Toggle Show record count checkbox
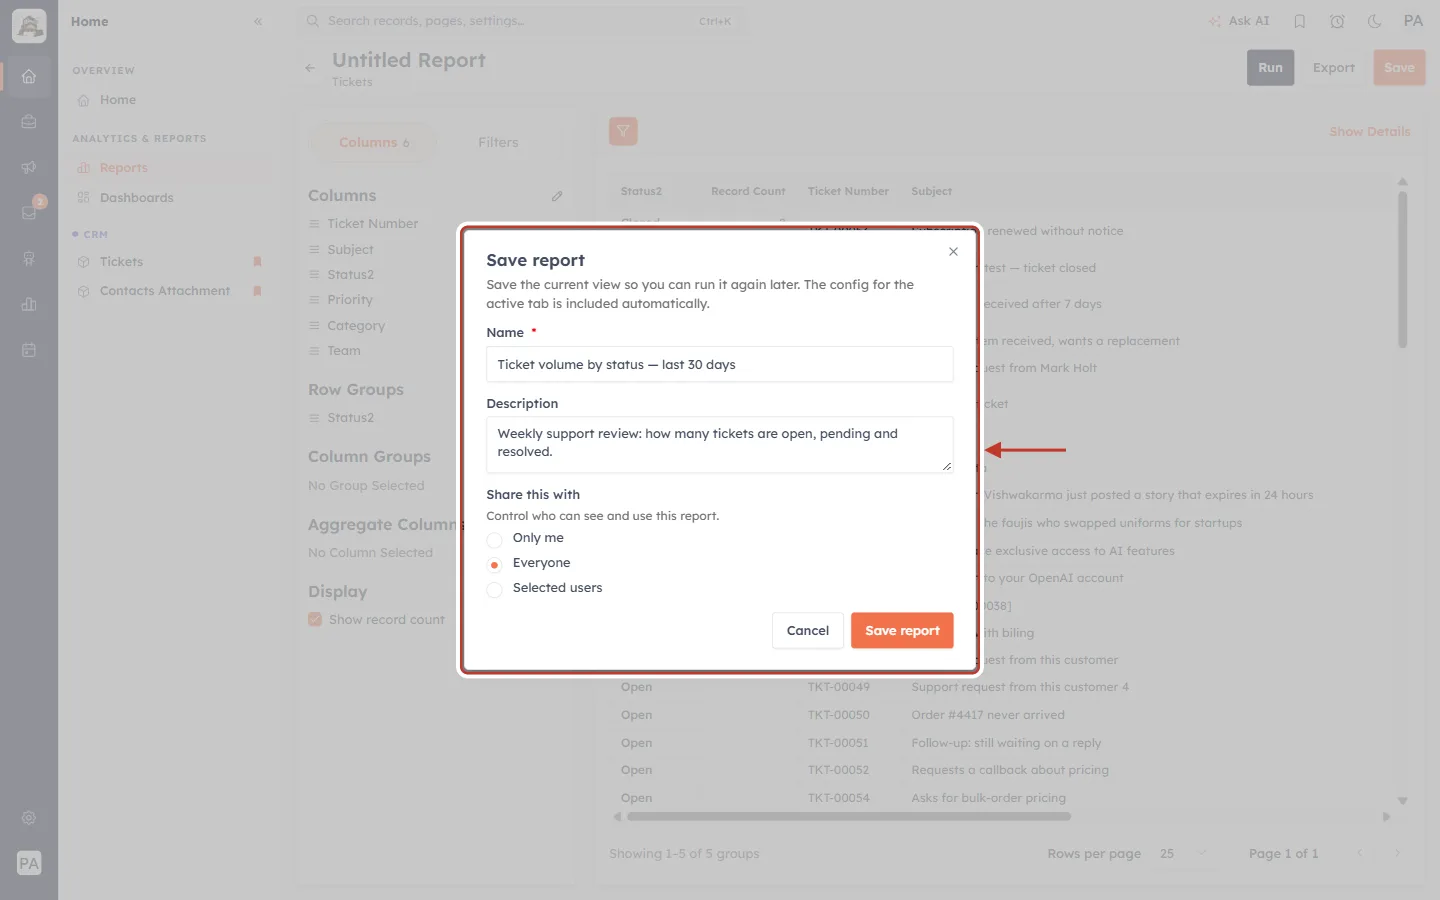The height and width of the screenshot is (900, 1440). pos(315,620)
